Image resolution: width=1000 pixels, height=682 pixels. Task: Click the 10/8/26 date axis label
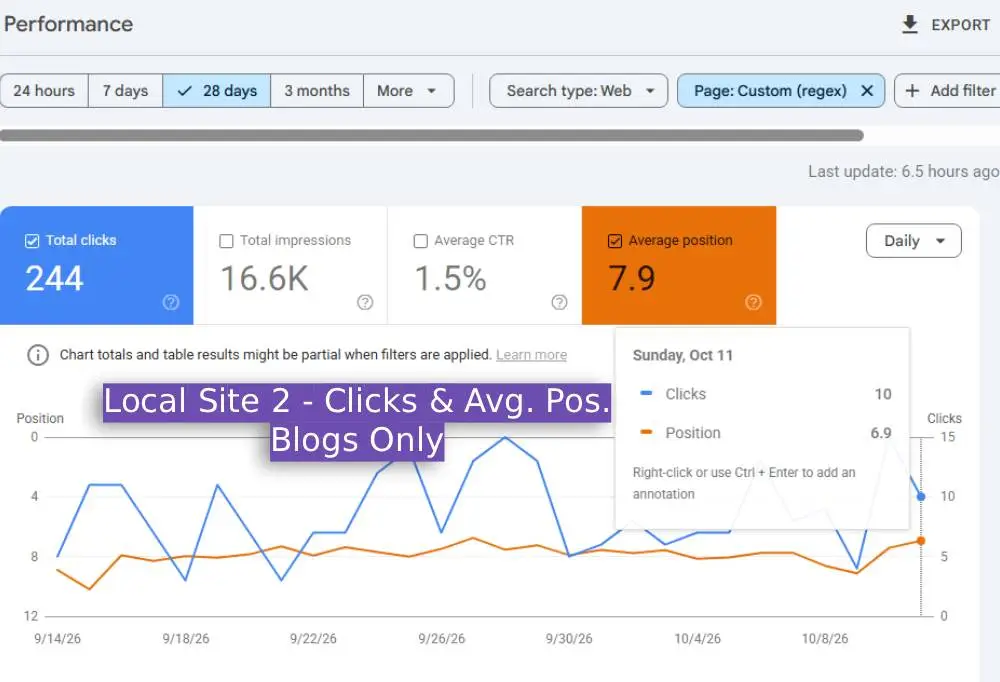tap(825, 639)
